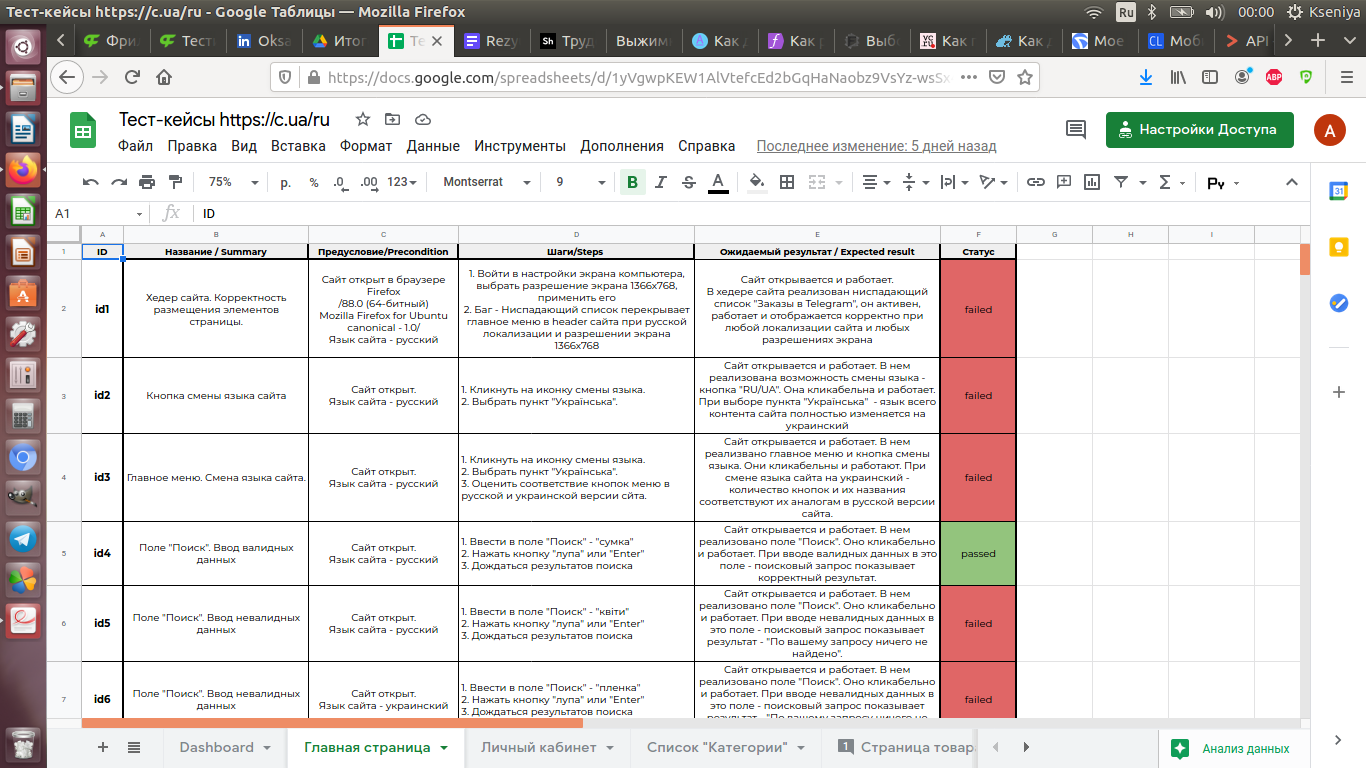
Task: Select the Статус header cell
Action: 978,252
